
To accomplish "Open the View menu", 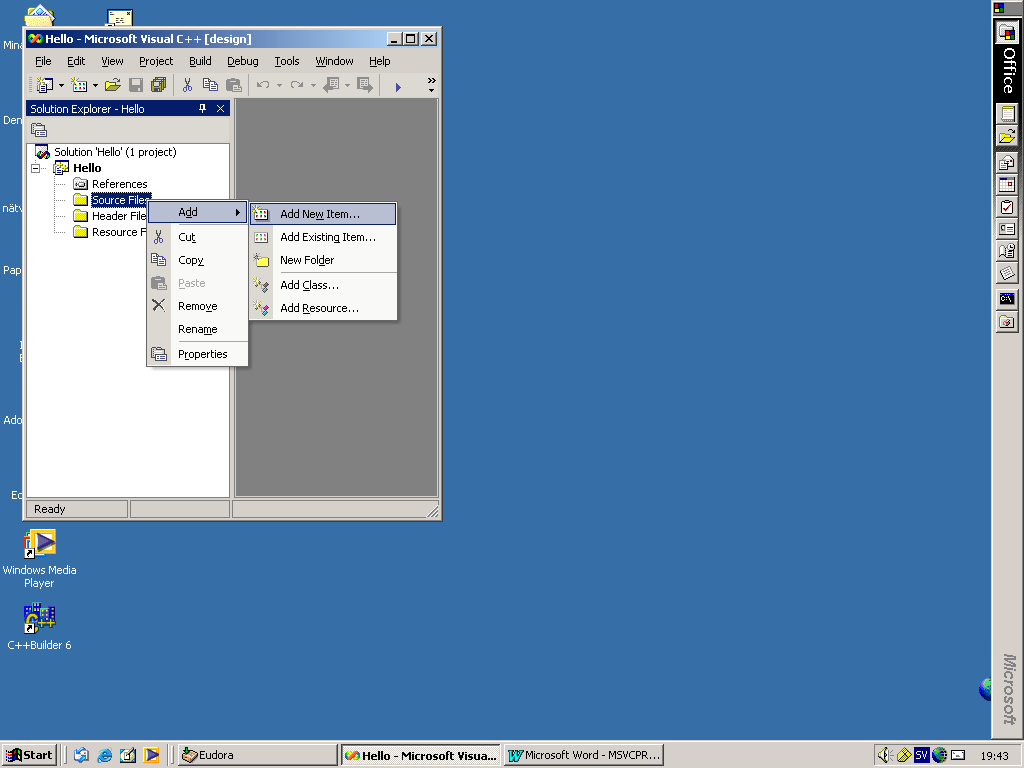I will [x=112, y=61].
